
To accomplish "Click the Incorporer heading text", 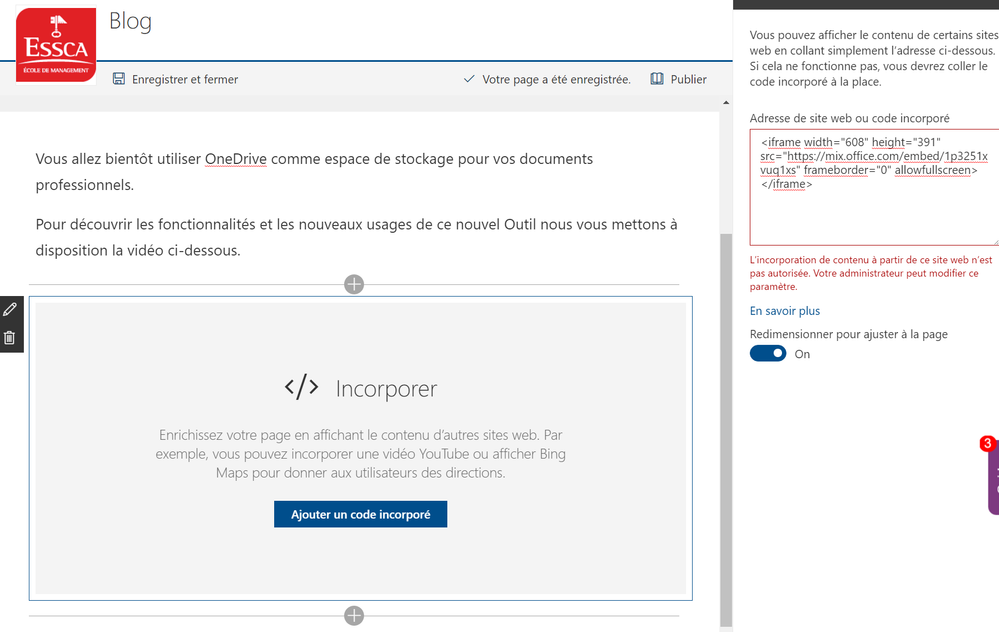I will 386,389.
